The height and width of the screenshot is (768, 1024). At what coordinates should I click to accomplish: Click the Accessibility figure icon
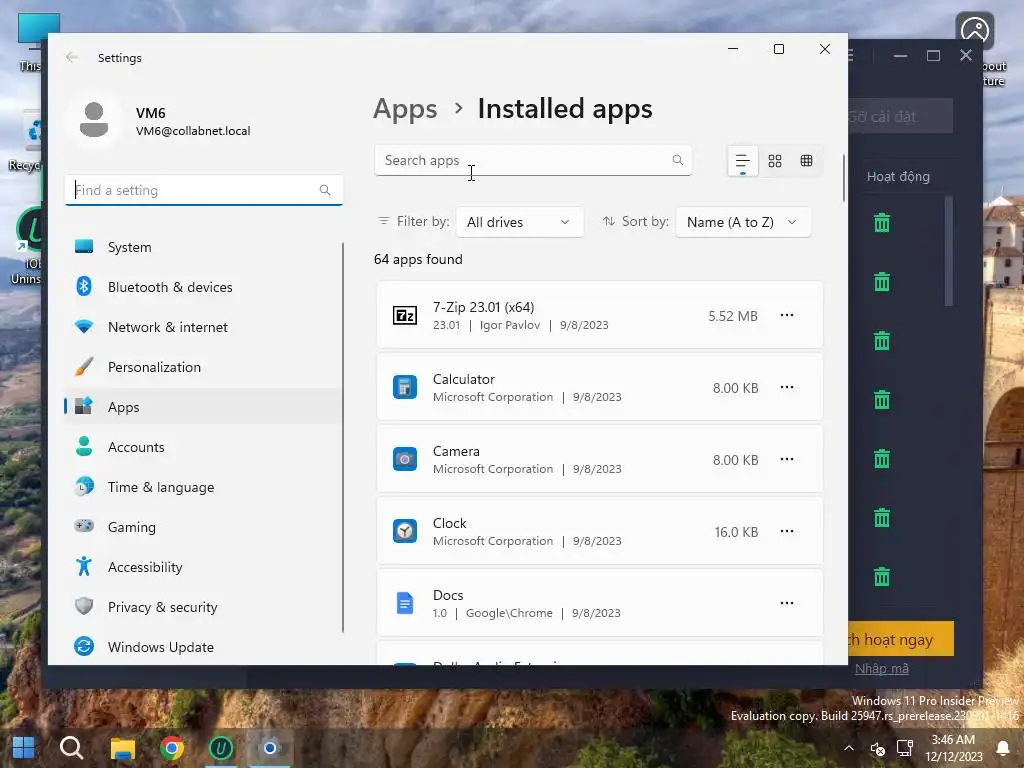click(84, 566)
